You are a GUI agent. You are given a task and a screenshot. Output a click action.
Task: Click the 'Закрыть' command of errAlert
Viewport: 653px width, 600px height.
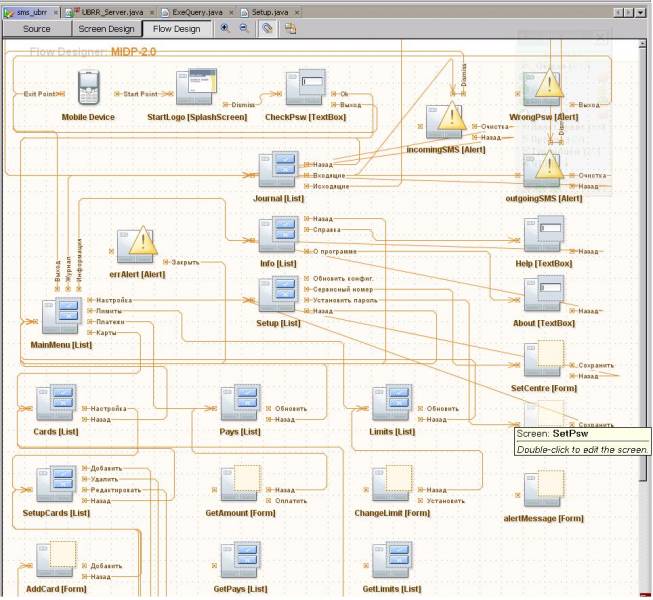click(x=185, y=262)
